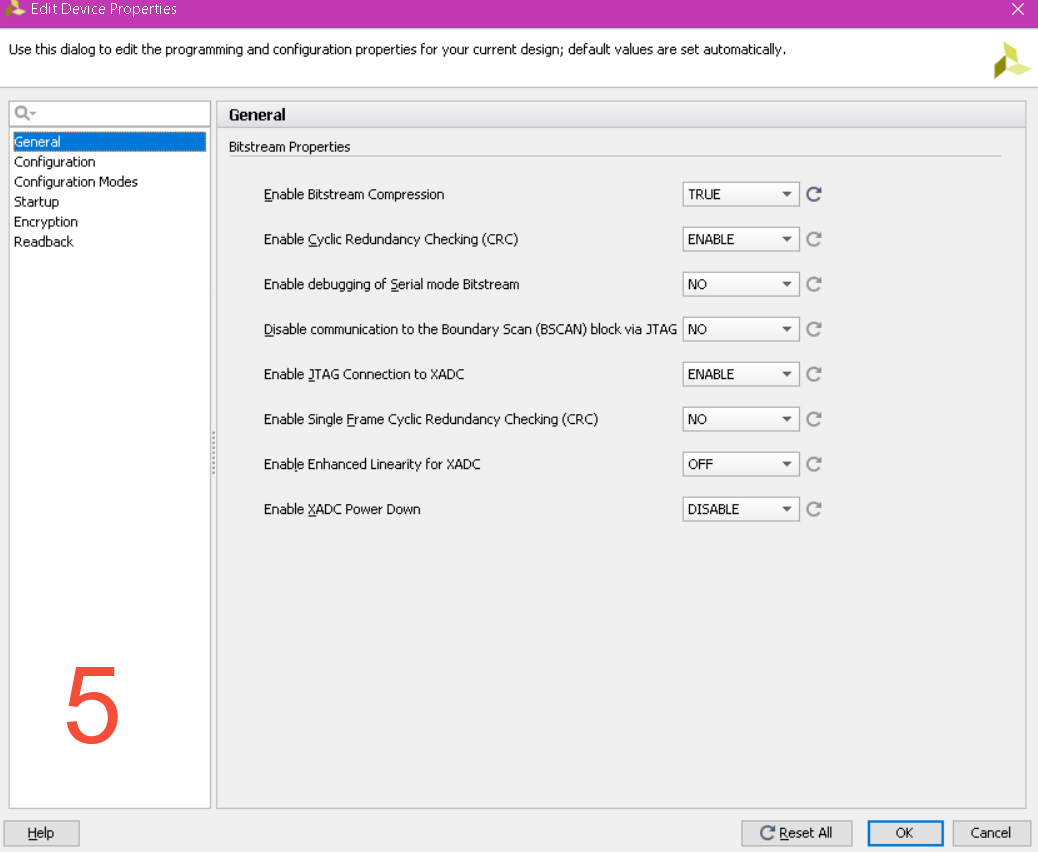
Task: Reset Enhanced Linearity for XADC value
Action: 814,464
